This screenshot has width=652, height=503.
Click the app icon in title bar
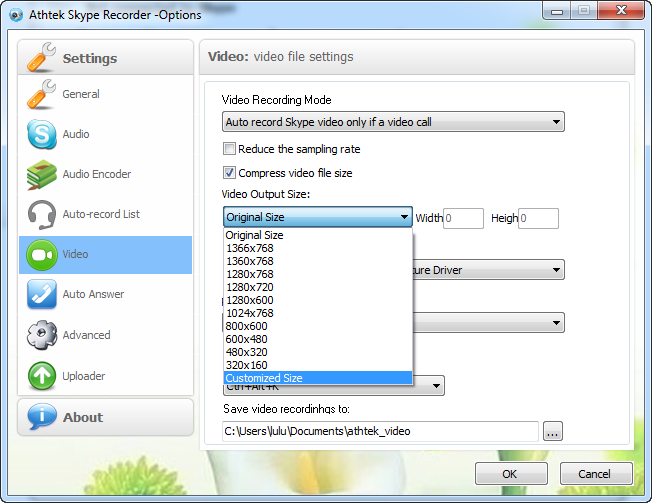(x=16, y=15)
